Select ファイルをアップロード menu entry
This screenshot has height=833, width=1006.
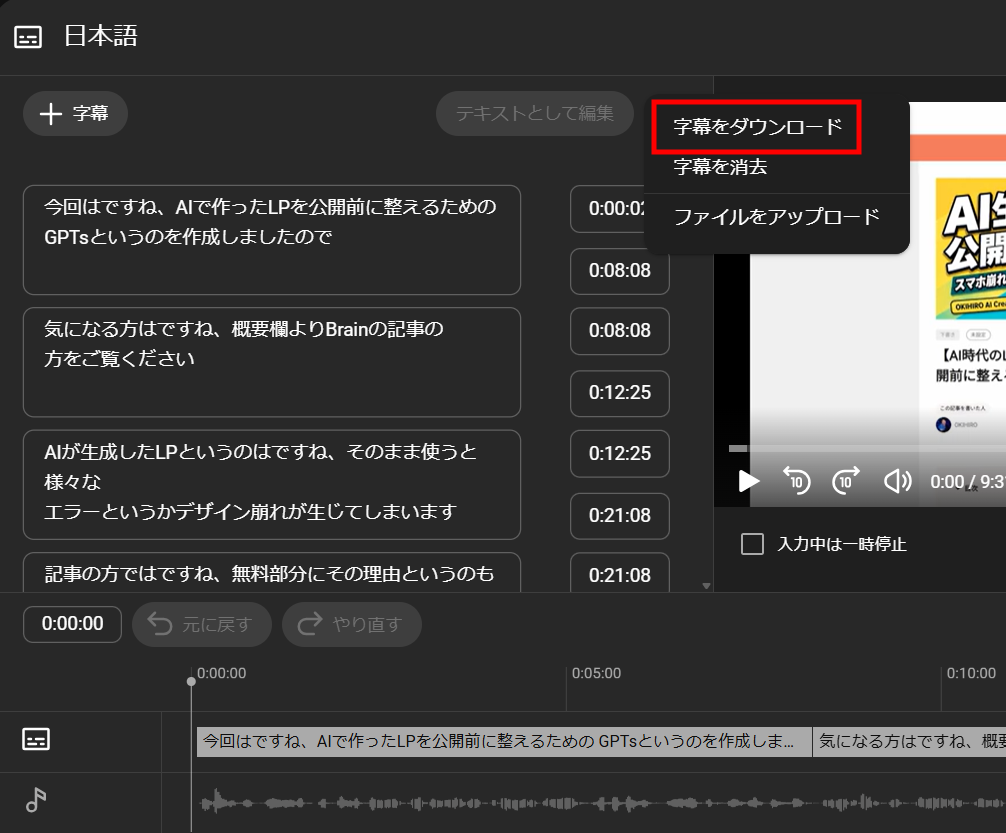776,217
